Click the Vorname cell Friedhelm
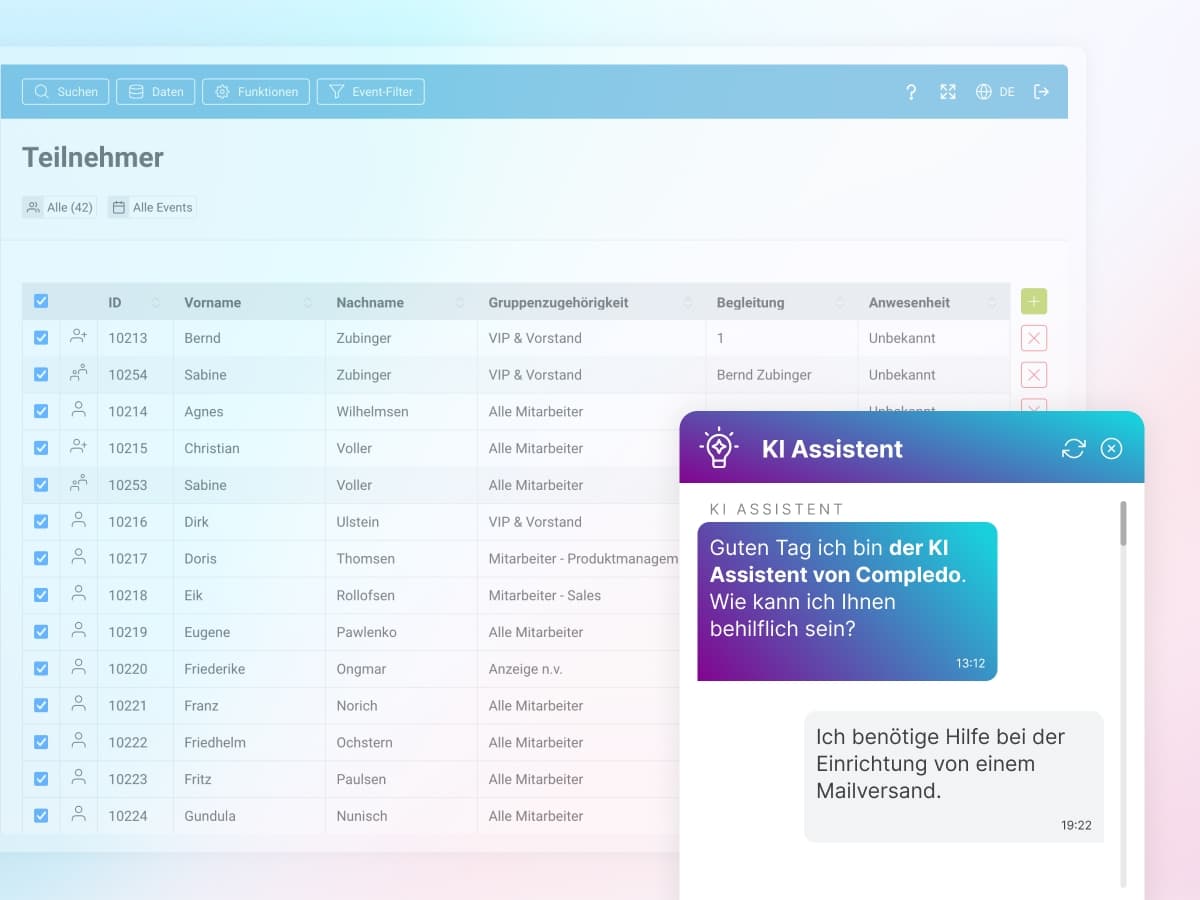Screen dimensions: 1200x900 coord(215,742)
